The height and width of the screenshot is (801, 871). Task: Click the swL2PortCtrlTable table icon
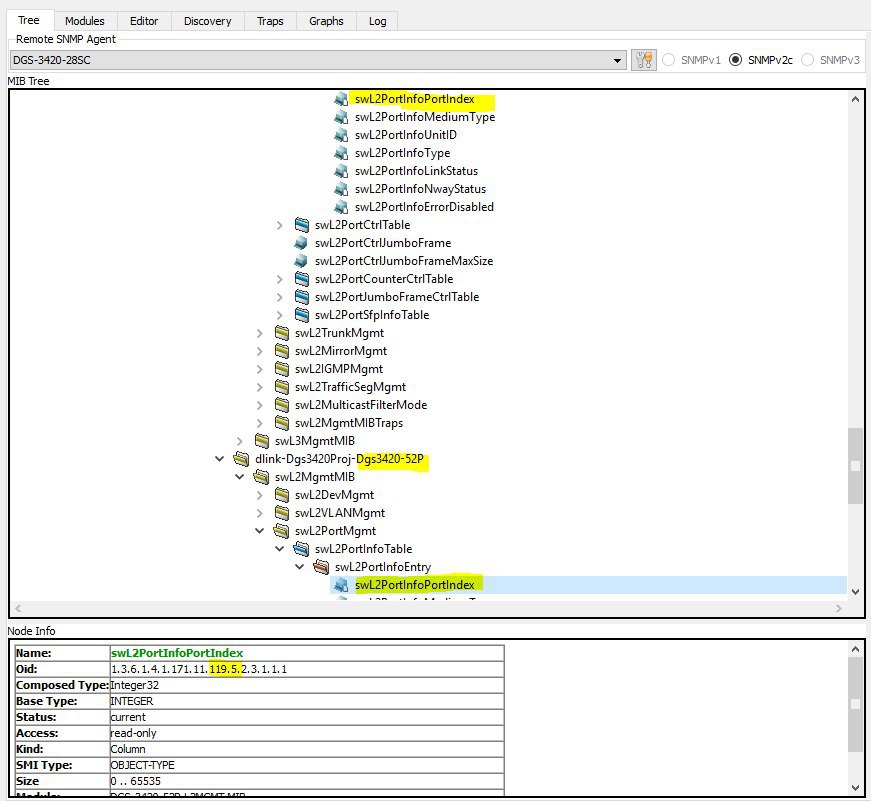pos(302,225)
